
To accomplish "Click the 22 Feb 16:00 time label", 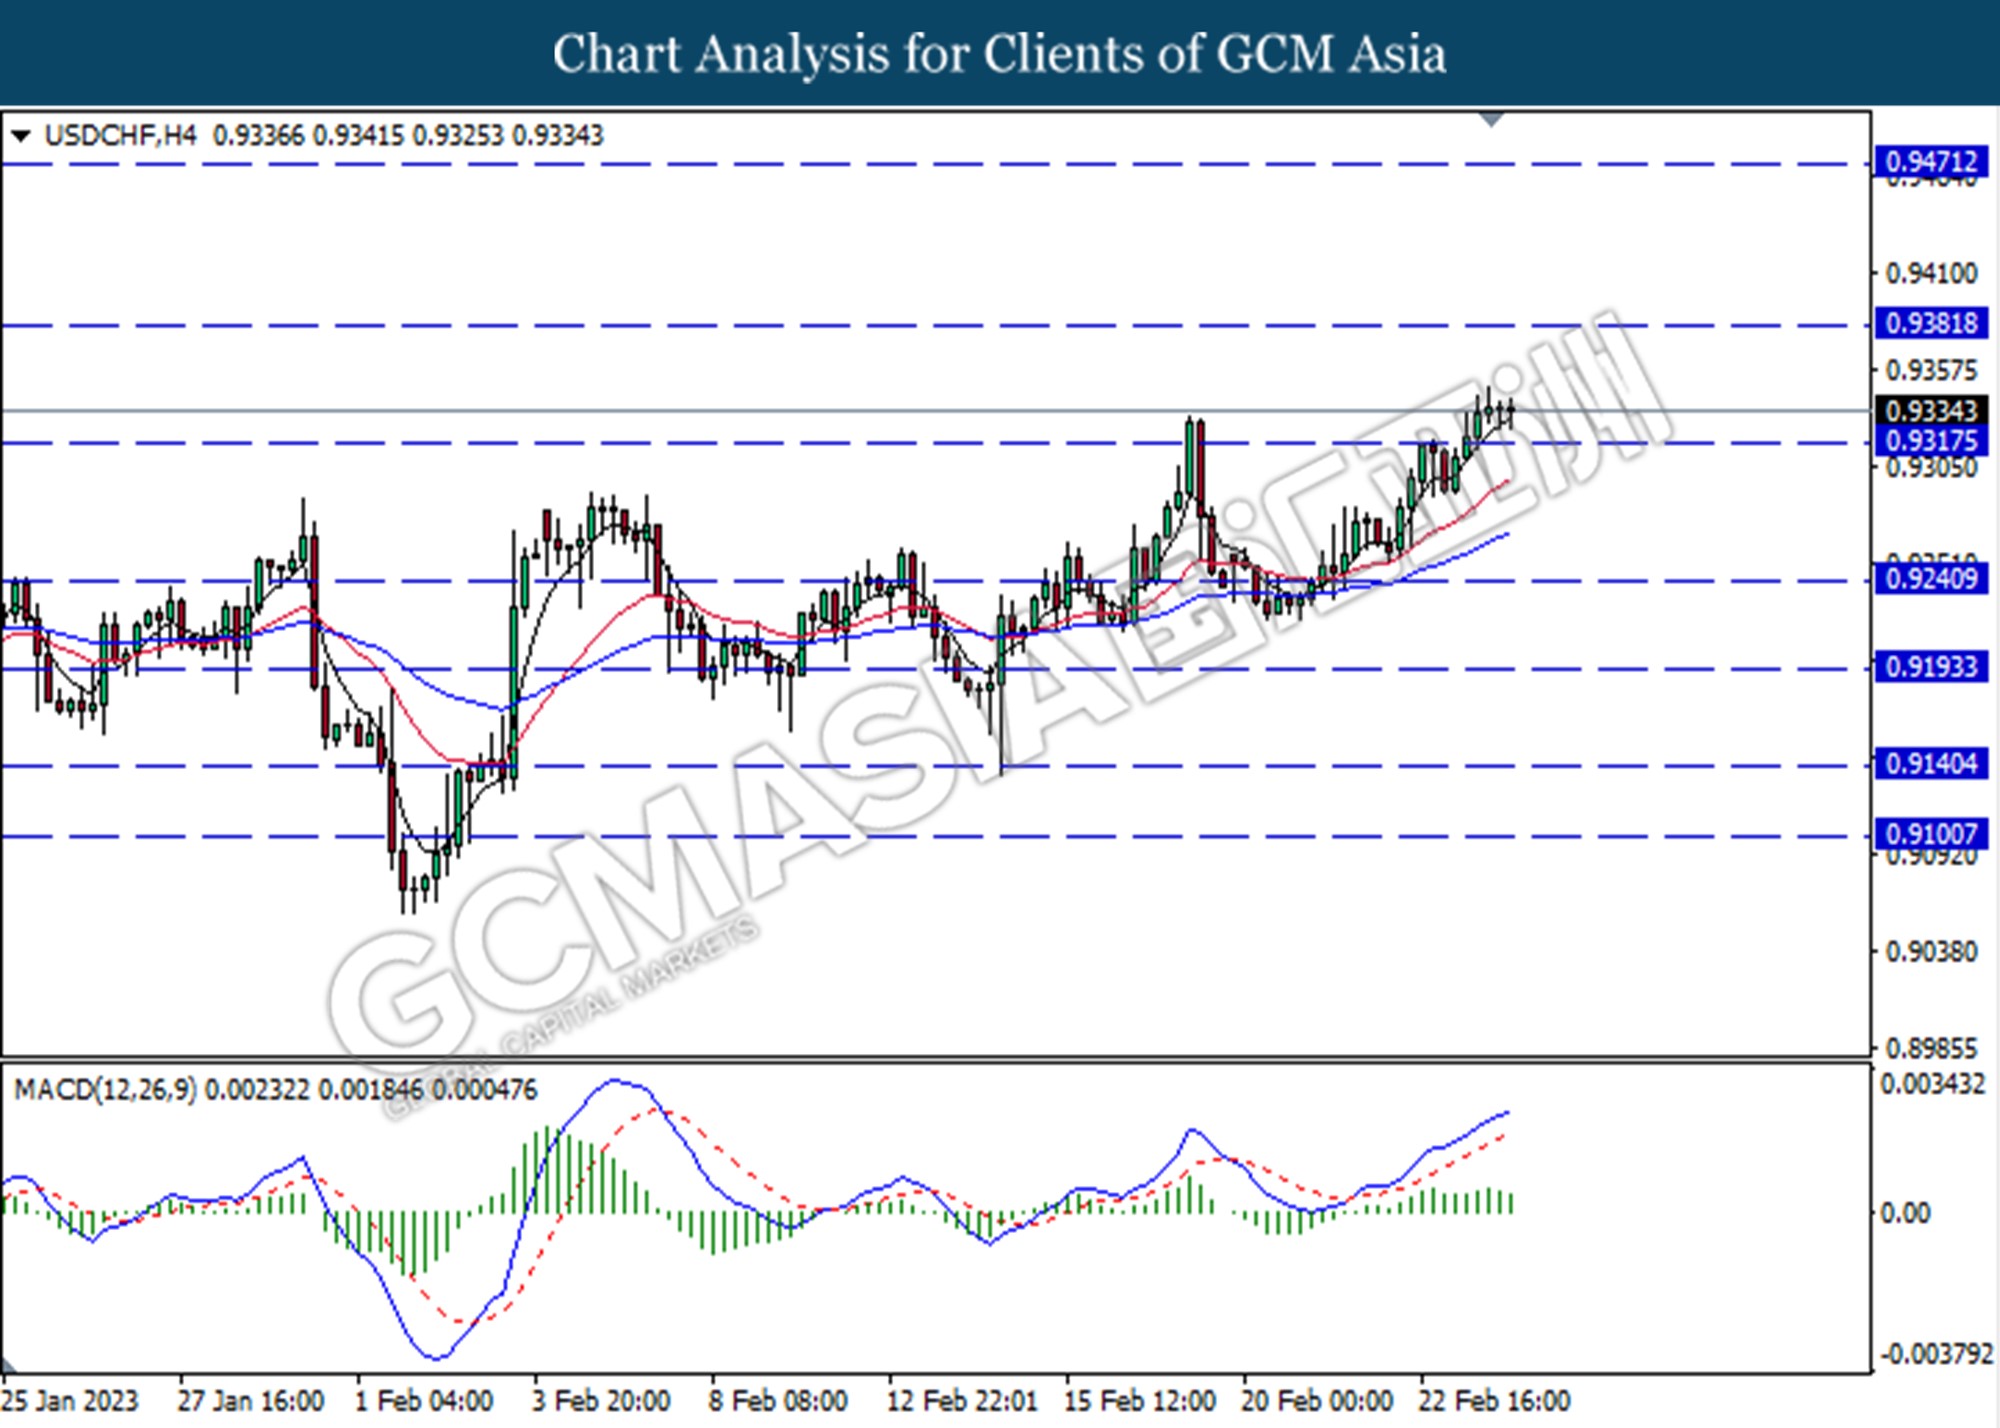I will point(1494,1401).
